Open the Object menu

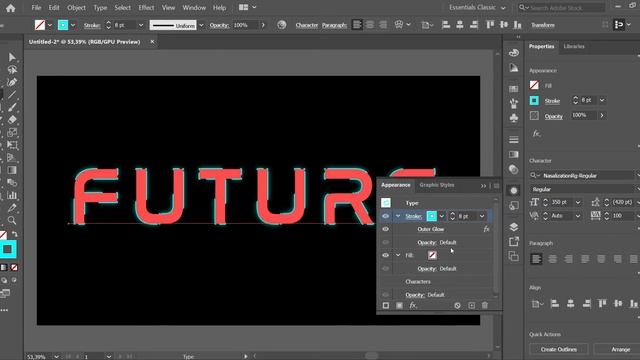[76, 8]
